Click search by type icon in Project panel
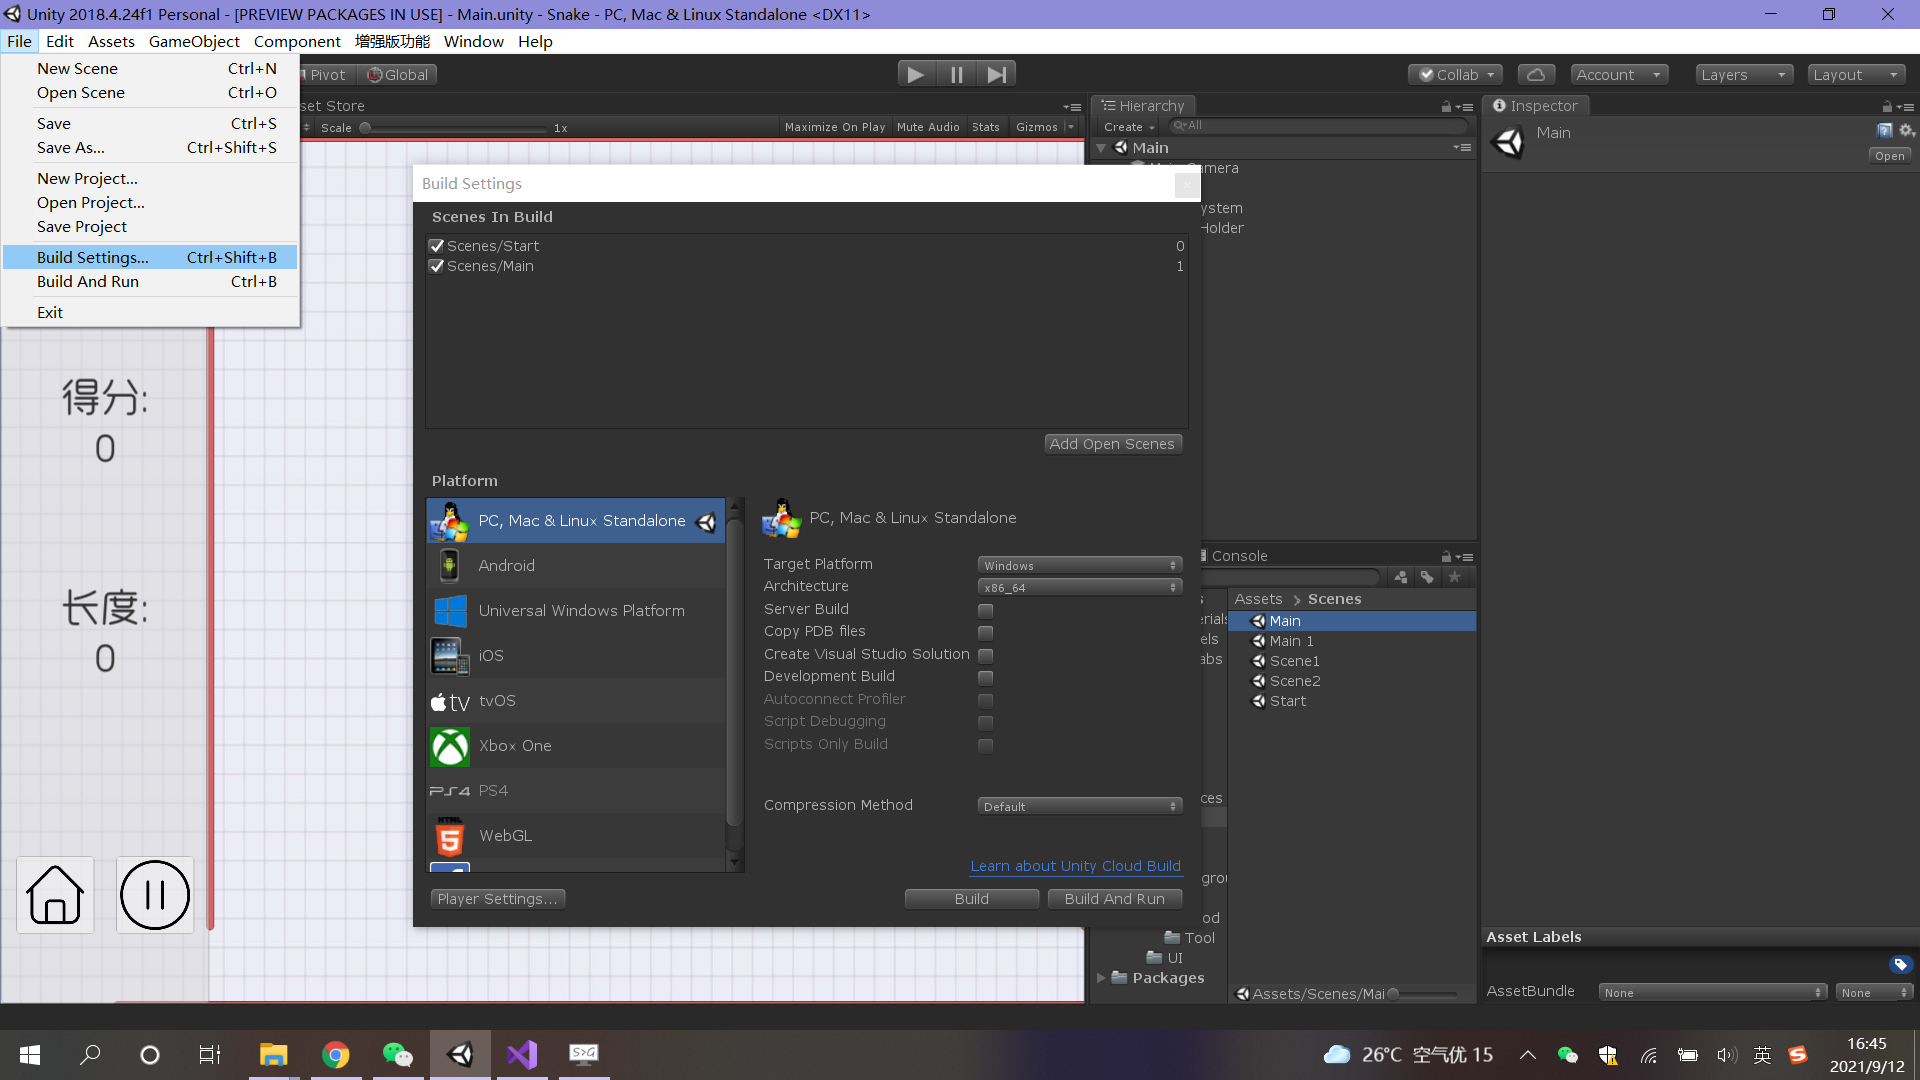The width and height of the screenshot is (1920, 1080). [1401, 577]
